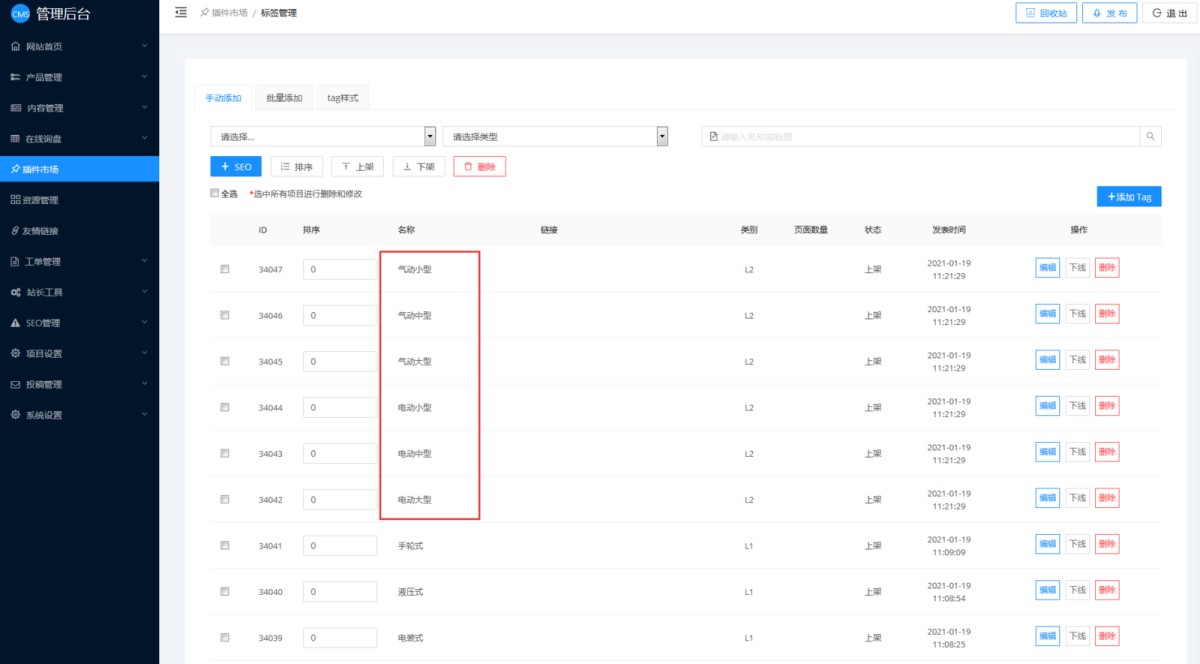The height and width of the screenshot is (664, 1200).
Task: Open the 请选择... dropdown
Action: (x=323, y=137)
